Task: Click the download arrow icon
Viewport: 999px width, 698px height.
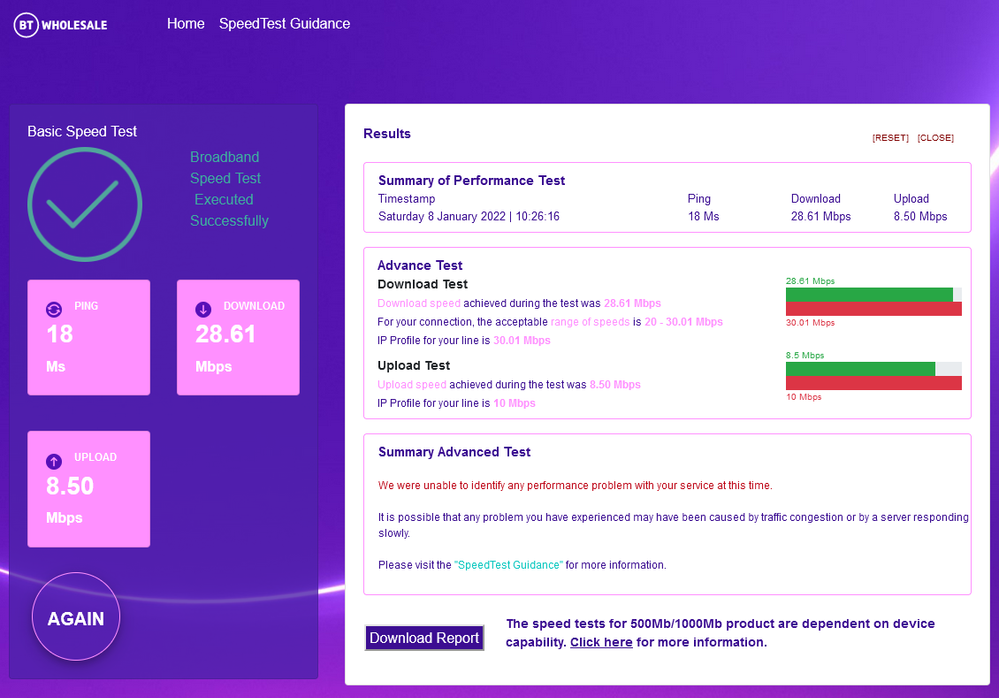Action: click(204, 310)
